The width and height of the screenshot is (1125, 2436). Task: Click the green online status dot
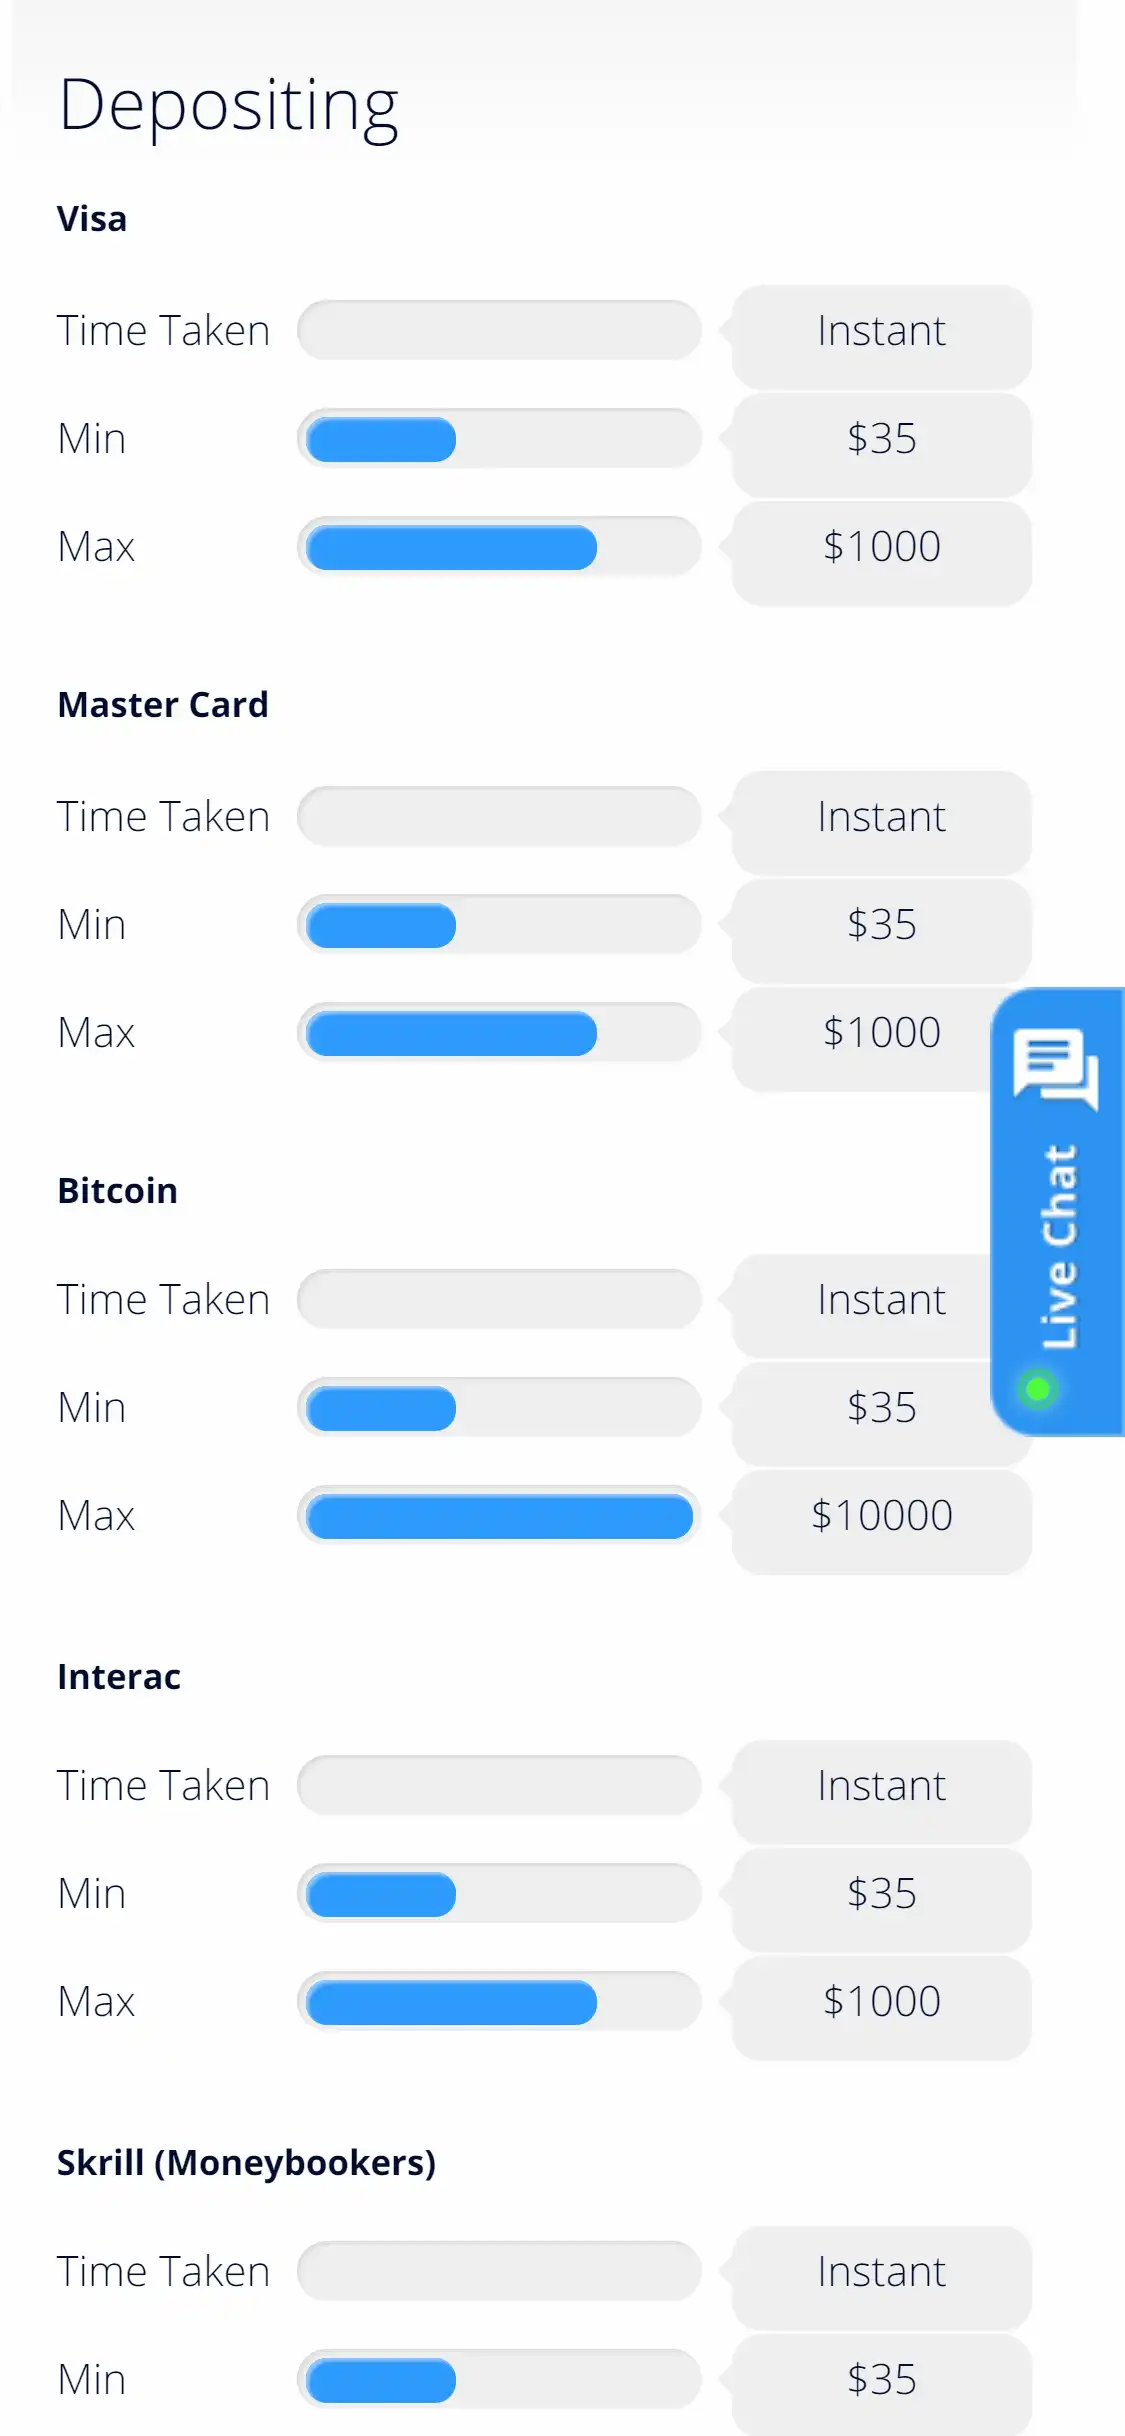click(x=1038, y=1388)
